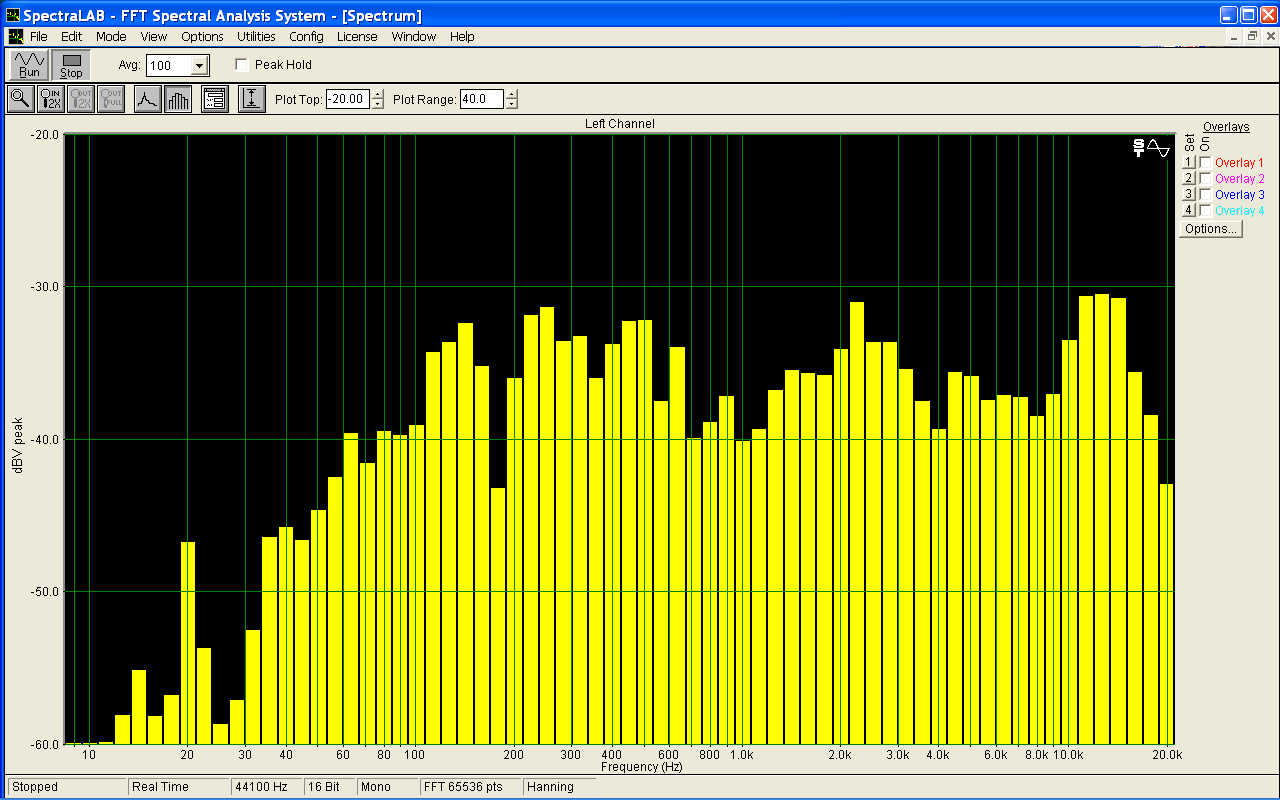This screenshot has width=1280, height=800.
Task: Decrease Plot Top with down arrow
Action: pyautogui.click(x=377, y=104)
